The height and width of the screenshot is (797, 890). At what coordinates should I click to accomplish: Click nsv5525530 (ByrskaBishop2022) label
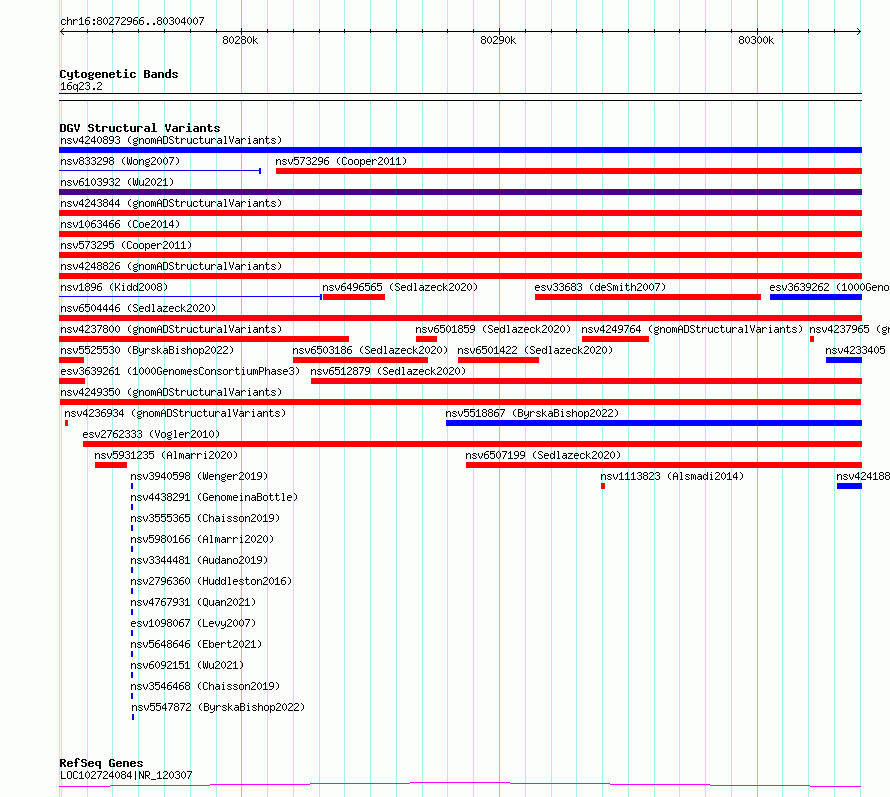click(147, 350)
